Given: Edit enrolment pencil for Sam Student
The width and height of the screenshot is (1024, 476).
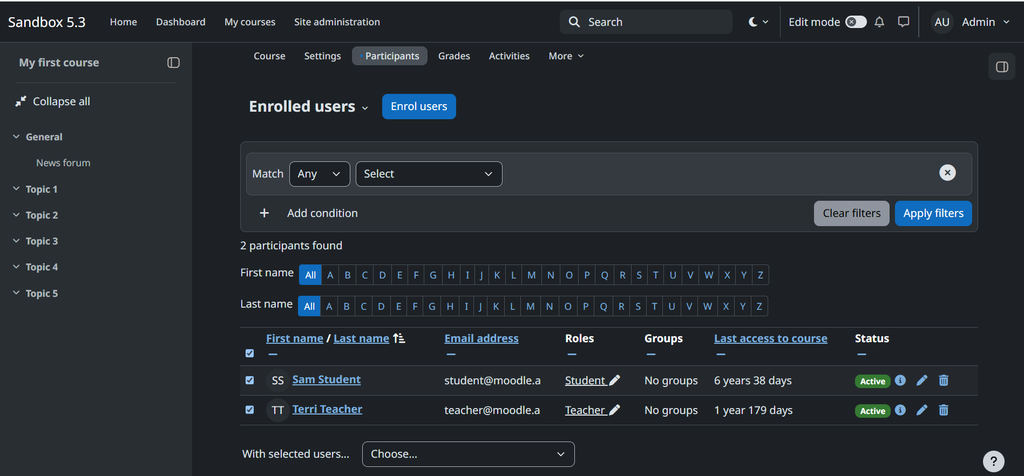Looking at the screenshot, I should [922, 380].
